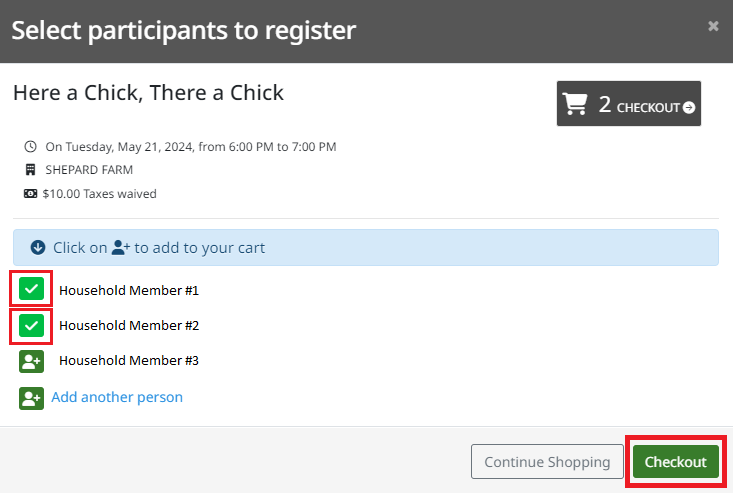
Task: Open the Add another person link
Action: (x=117, y=397)
